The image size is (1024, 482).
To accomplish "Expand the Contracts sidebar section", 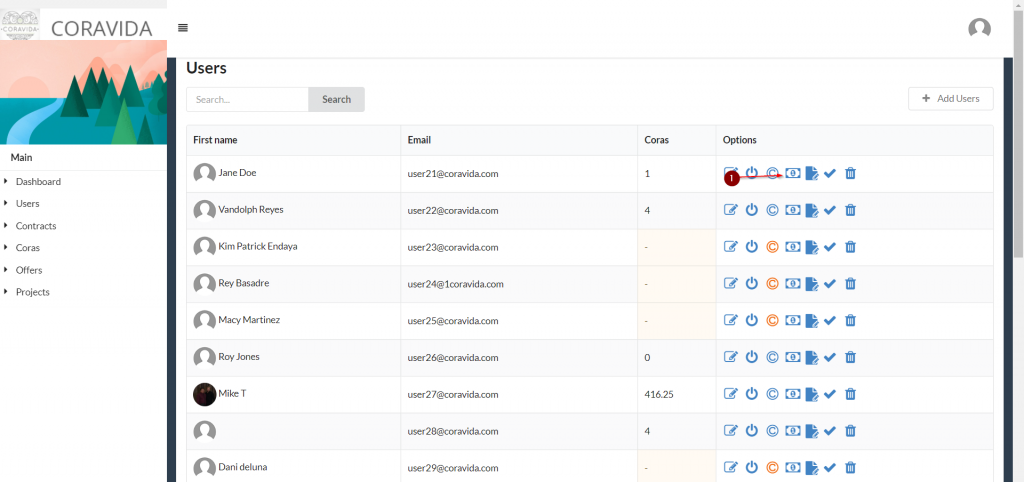I will coord(36,226).
